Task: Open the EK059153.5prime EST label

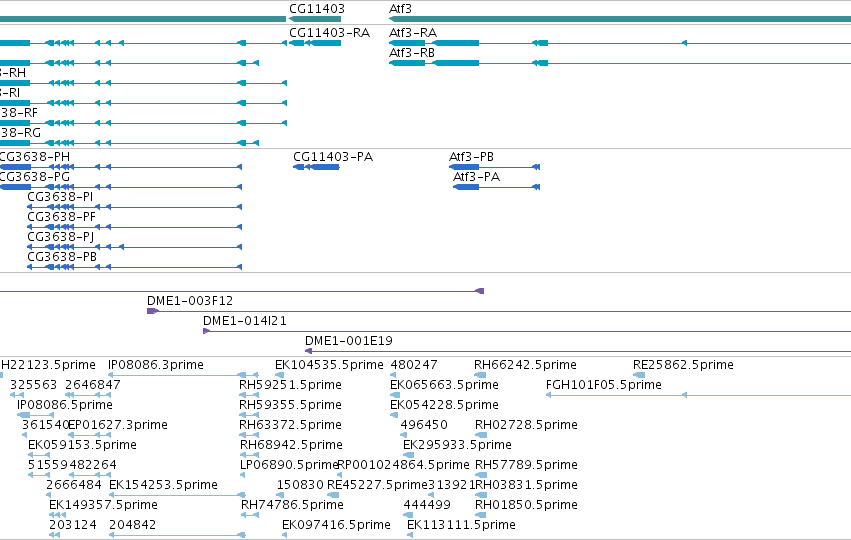Action: 82,445
